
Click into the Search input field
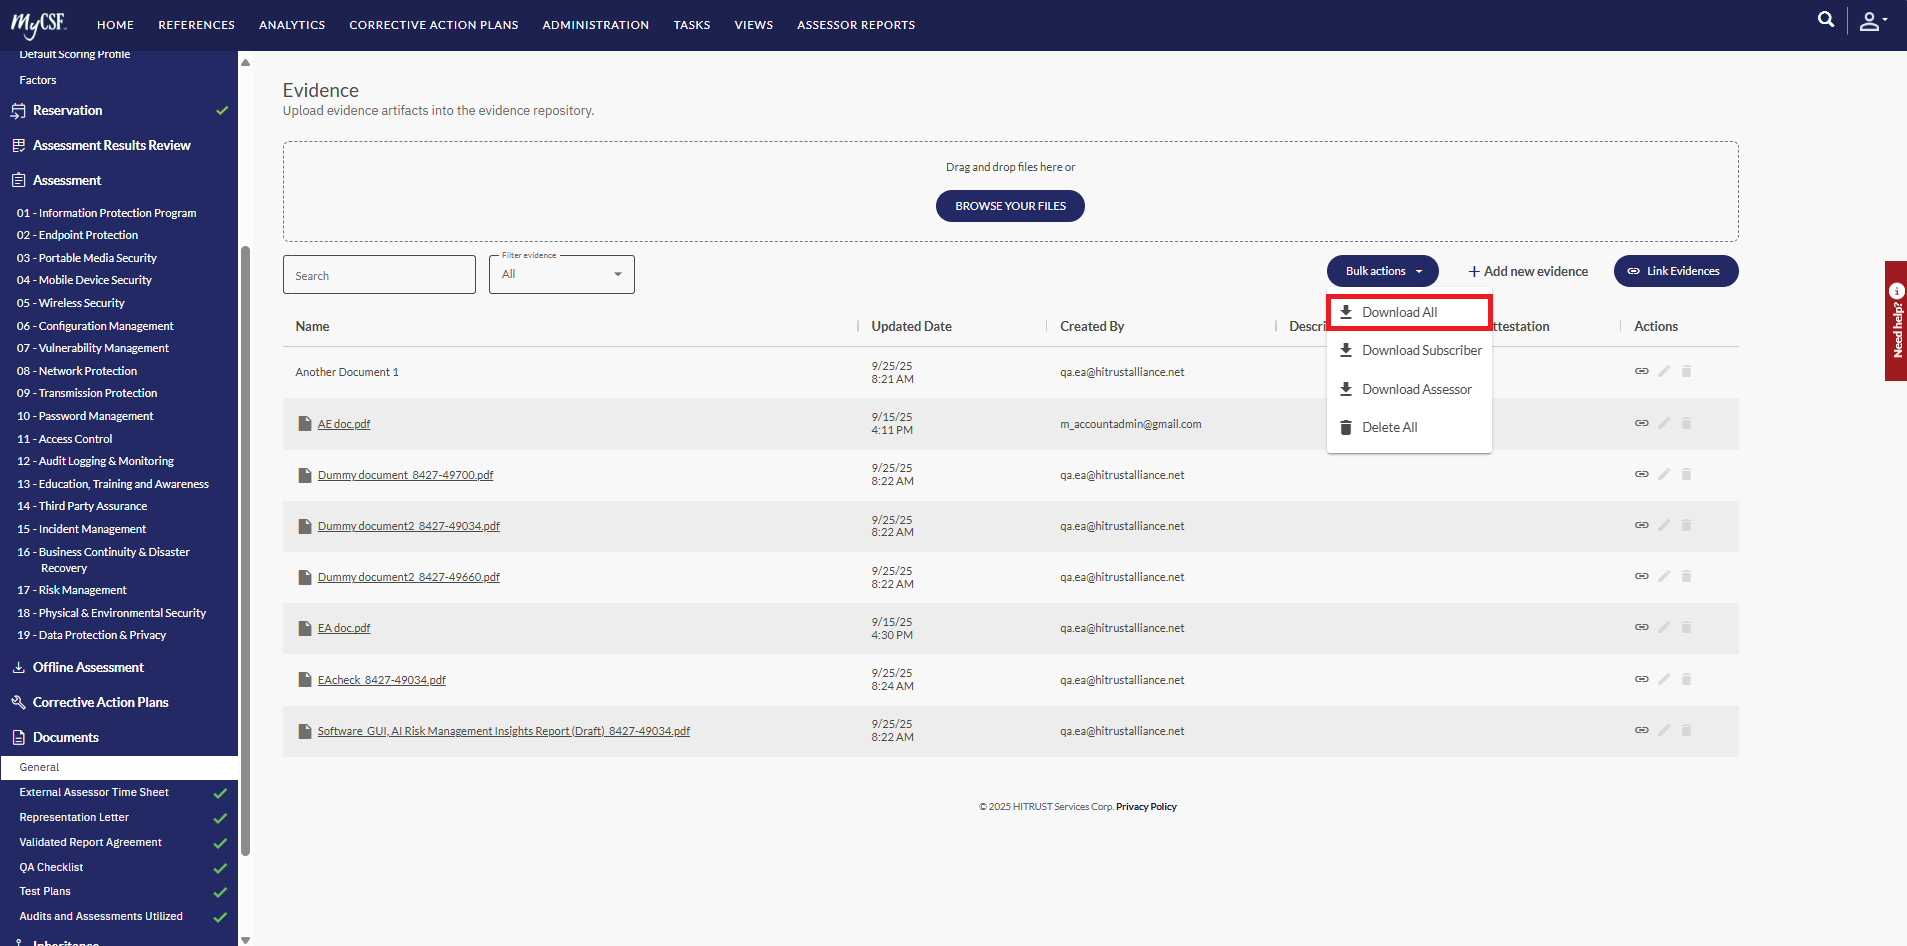[379, 275]
